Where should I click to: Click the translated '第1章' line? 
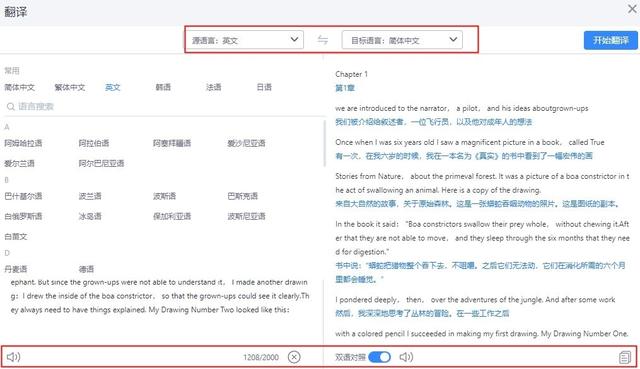(x=345, y=88)
